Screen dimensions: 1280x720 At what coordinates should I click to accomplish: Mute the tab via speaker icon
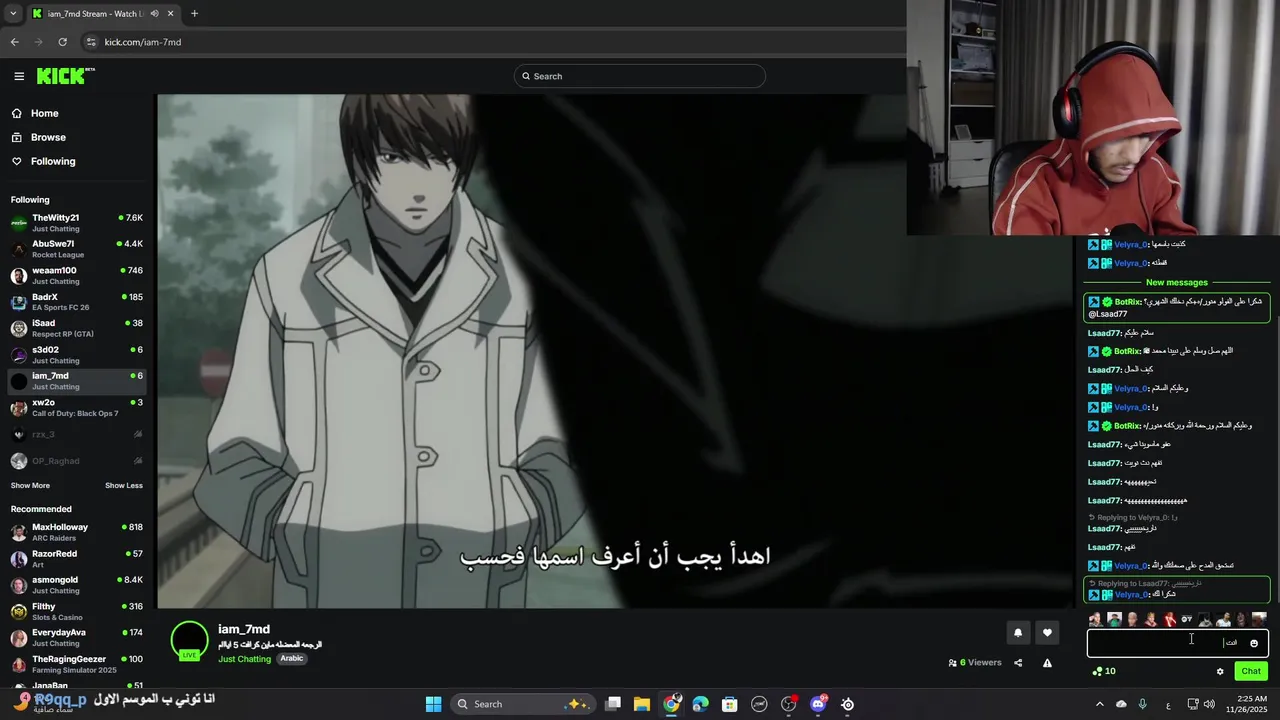(154, 14)
